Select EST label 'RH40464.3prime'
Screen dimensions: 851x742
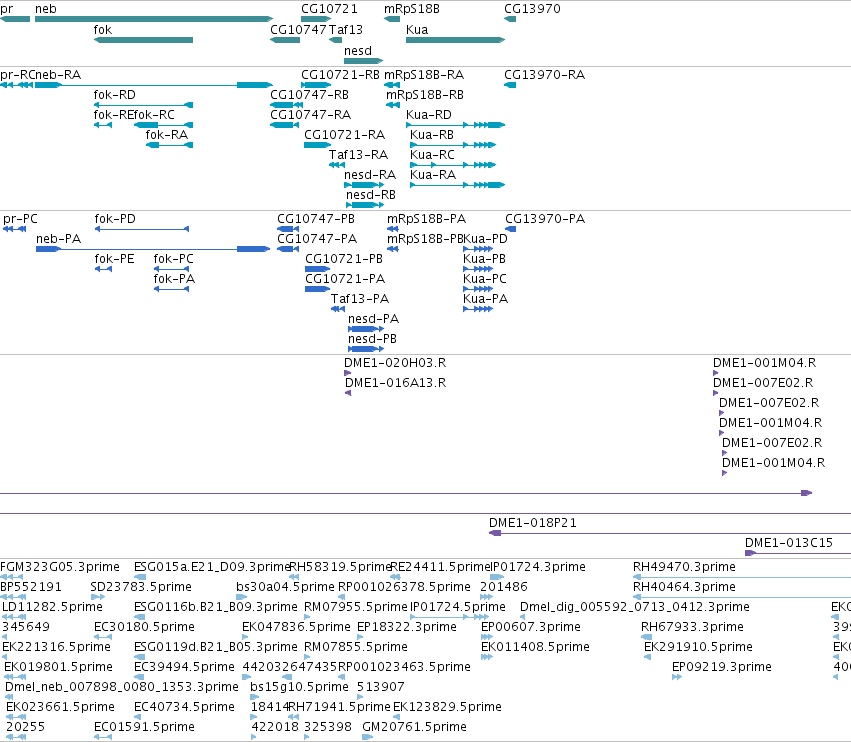point(684,586)
